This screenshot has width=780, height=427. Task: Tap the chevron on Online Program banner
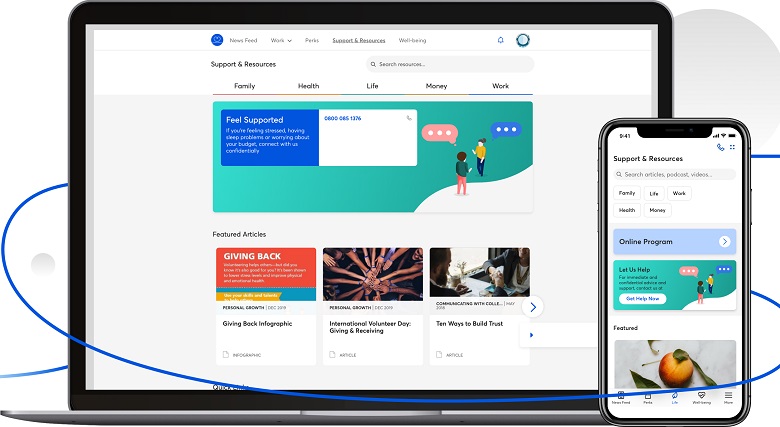point(724,241)
